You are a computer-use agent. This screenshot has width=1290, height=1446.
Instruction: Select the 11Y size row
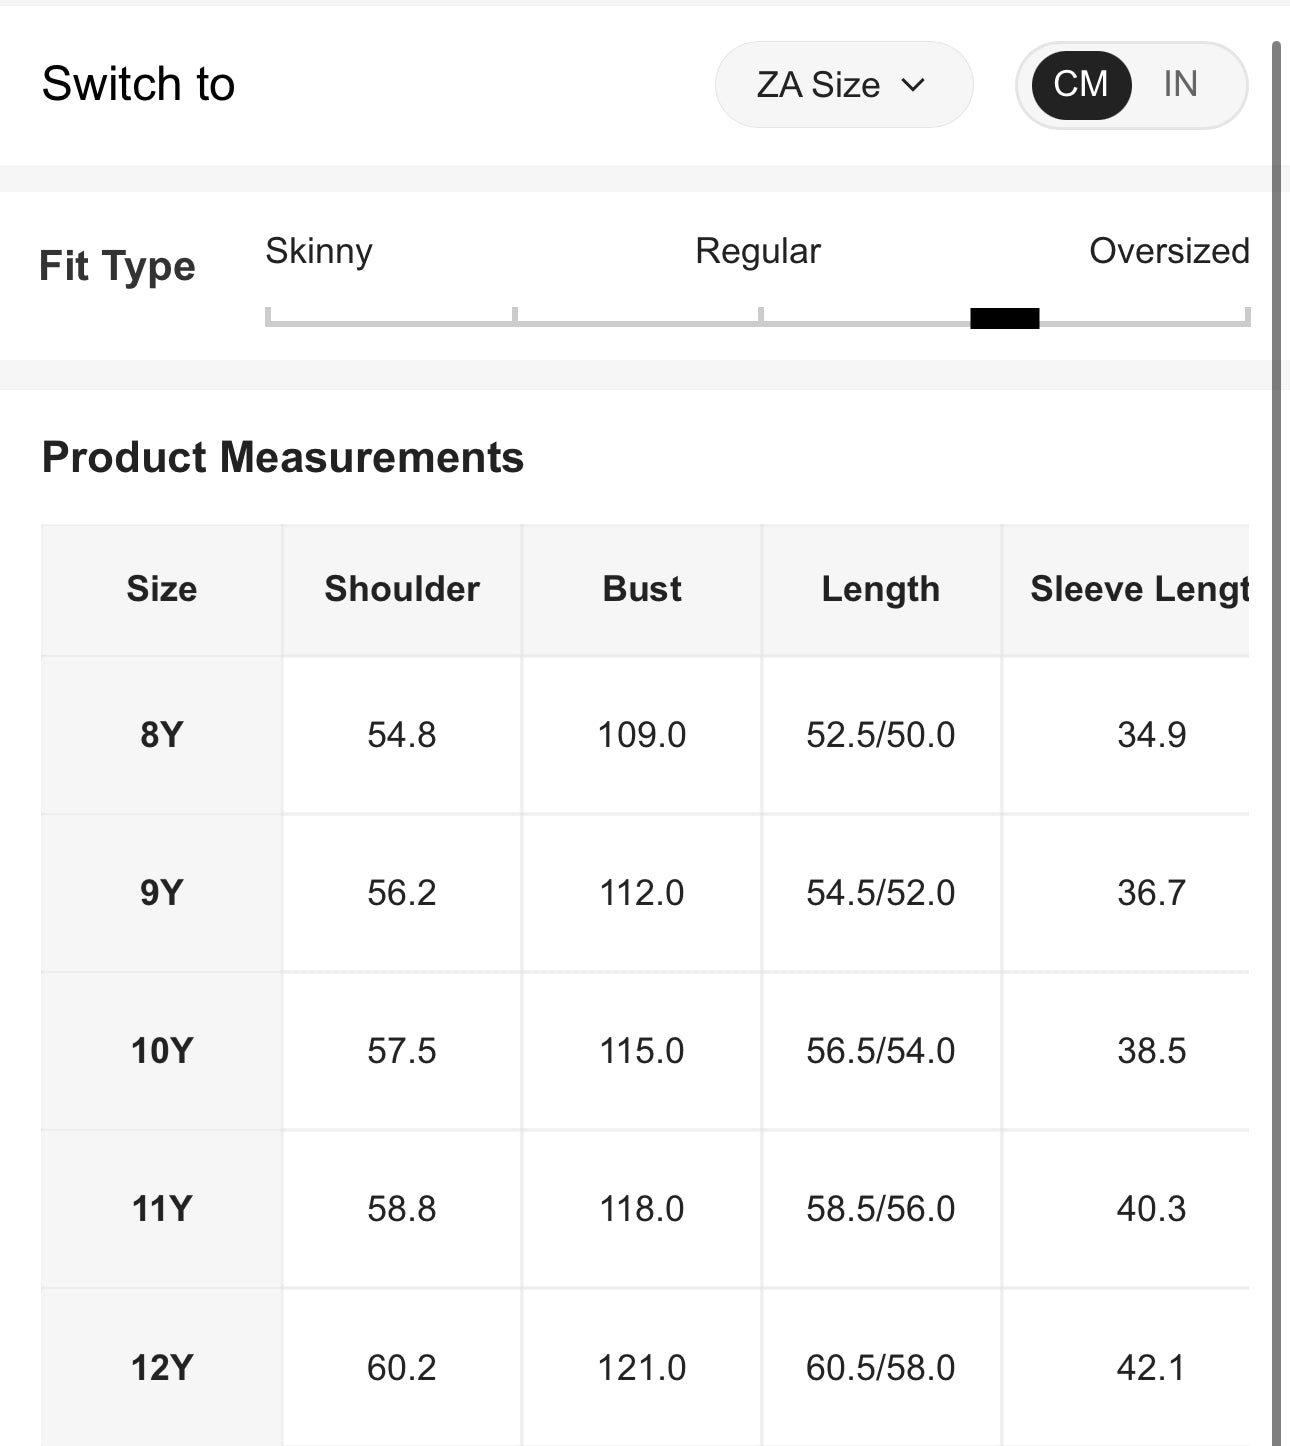point(161,1209)
